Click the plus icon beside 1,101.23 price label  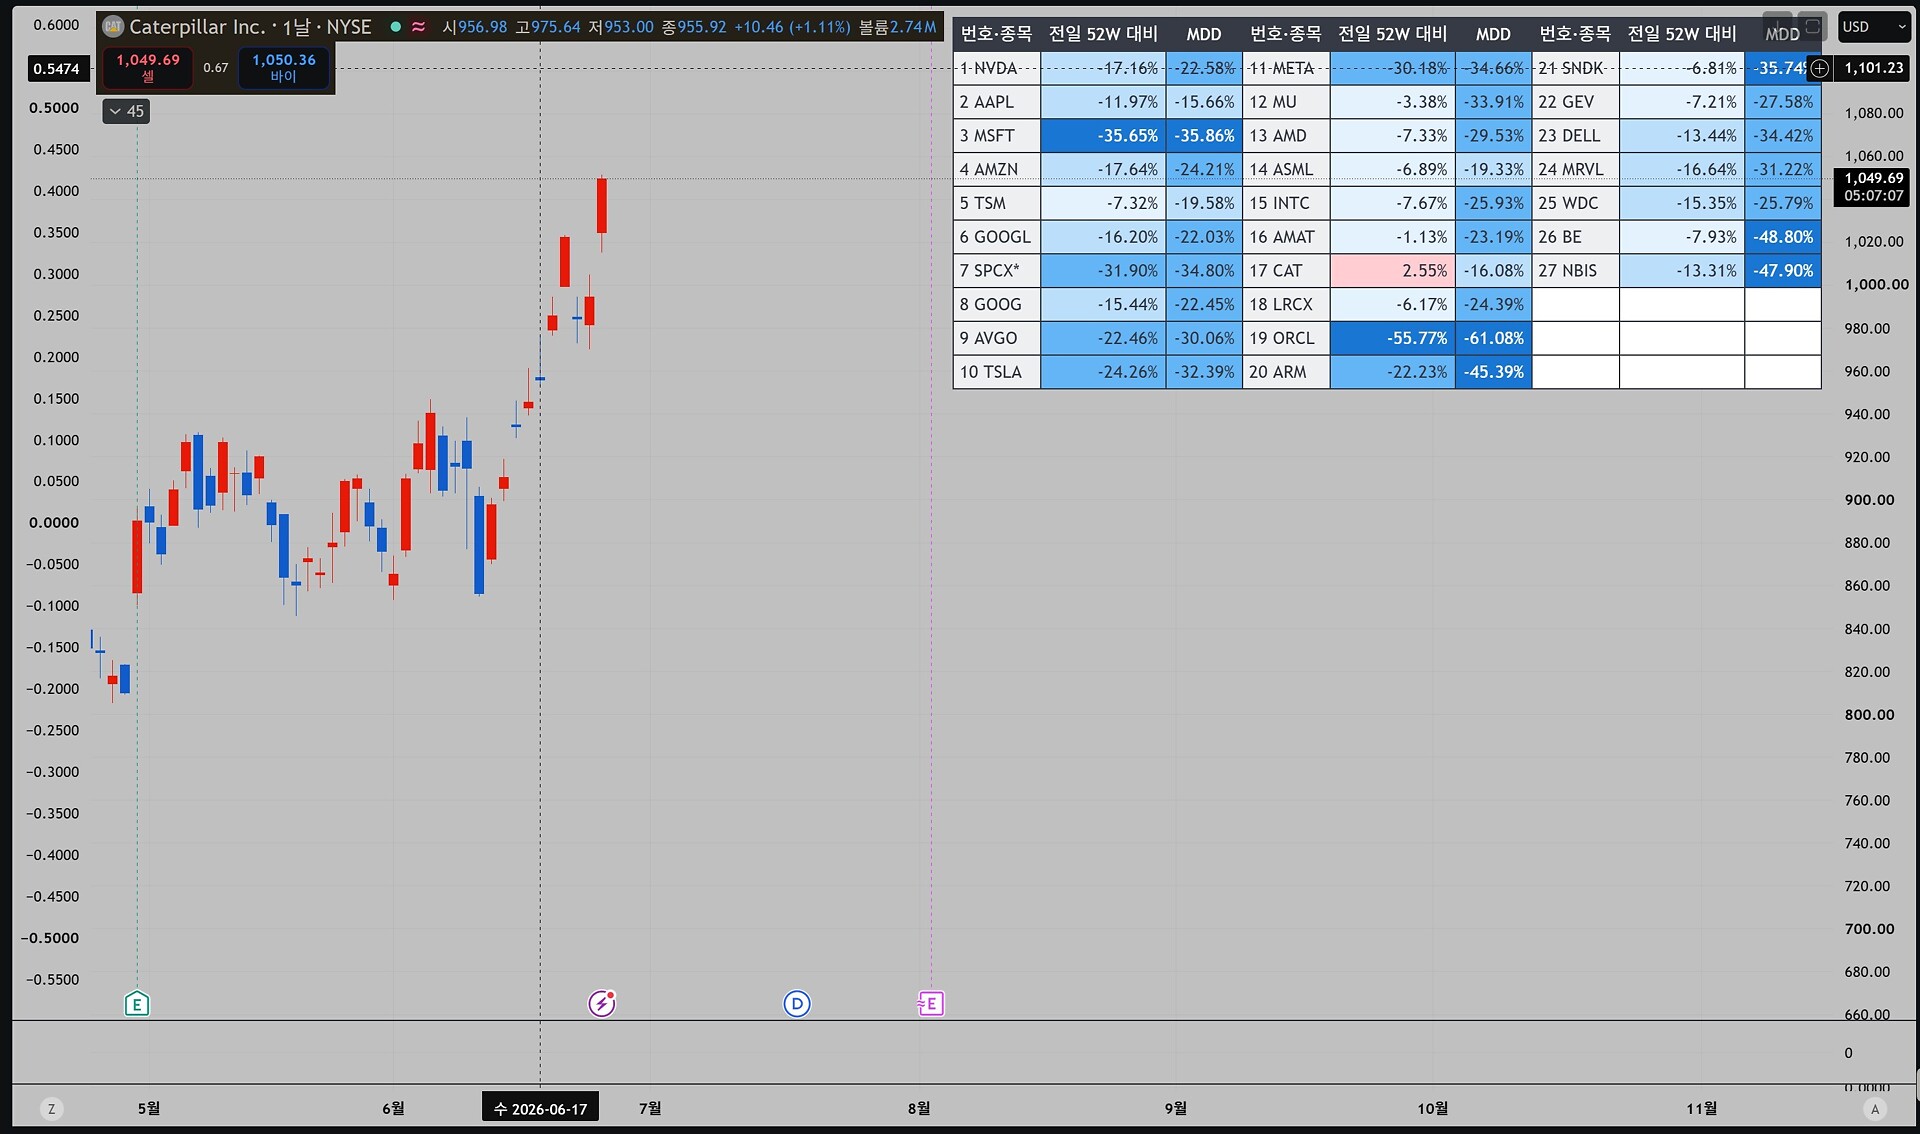(1820, 68)
